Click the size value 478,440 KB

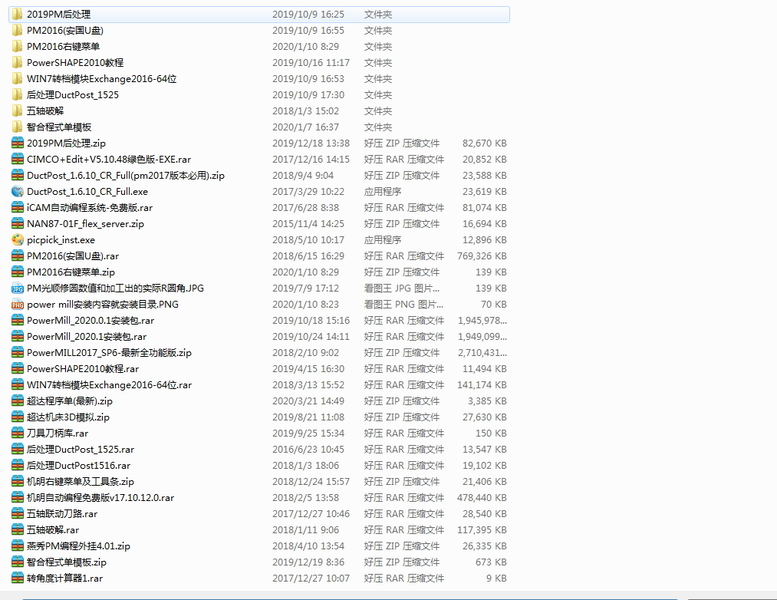(482, 497)
